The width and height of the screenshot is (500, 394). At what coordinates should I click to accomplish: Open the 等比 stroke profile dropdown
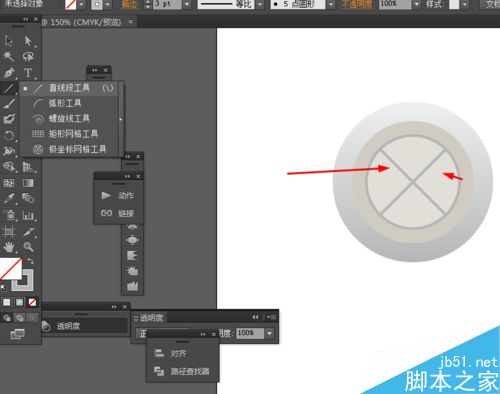(x=260, y=5)
